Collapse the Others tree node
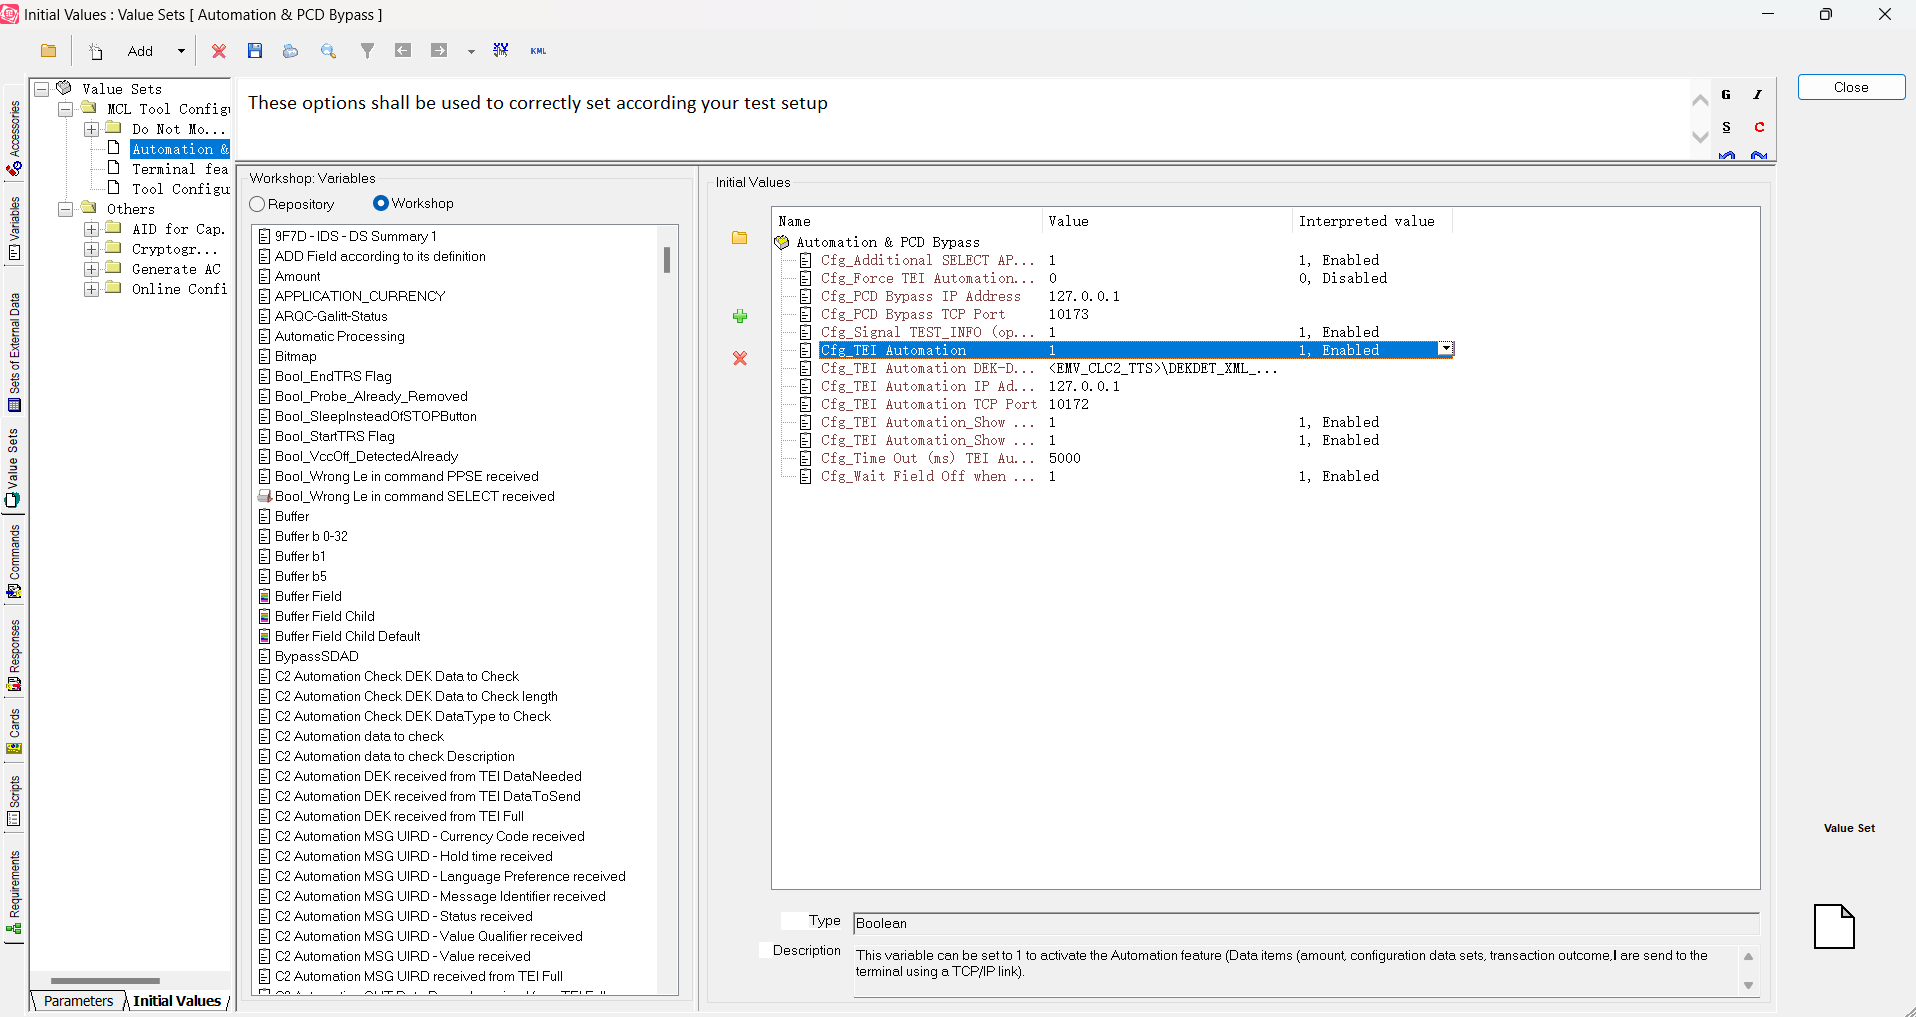The width and height of the screenshot is (1916, 1017). click(65, 209)
